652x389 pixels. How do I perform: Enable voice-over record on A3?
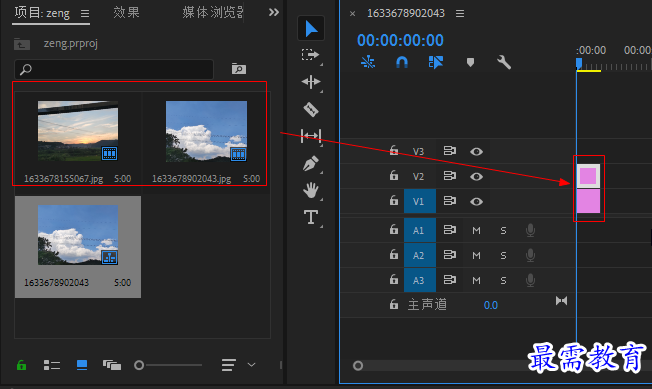[530, 280]
